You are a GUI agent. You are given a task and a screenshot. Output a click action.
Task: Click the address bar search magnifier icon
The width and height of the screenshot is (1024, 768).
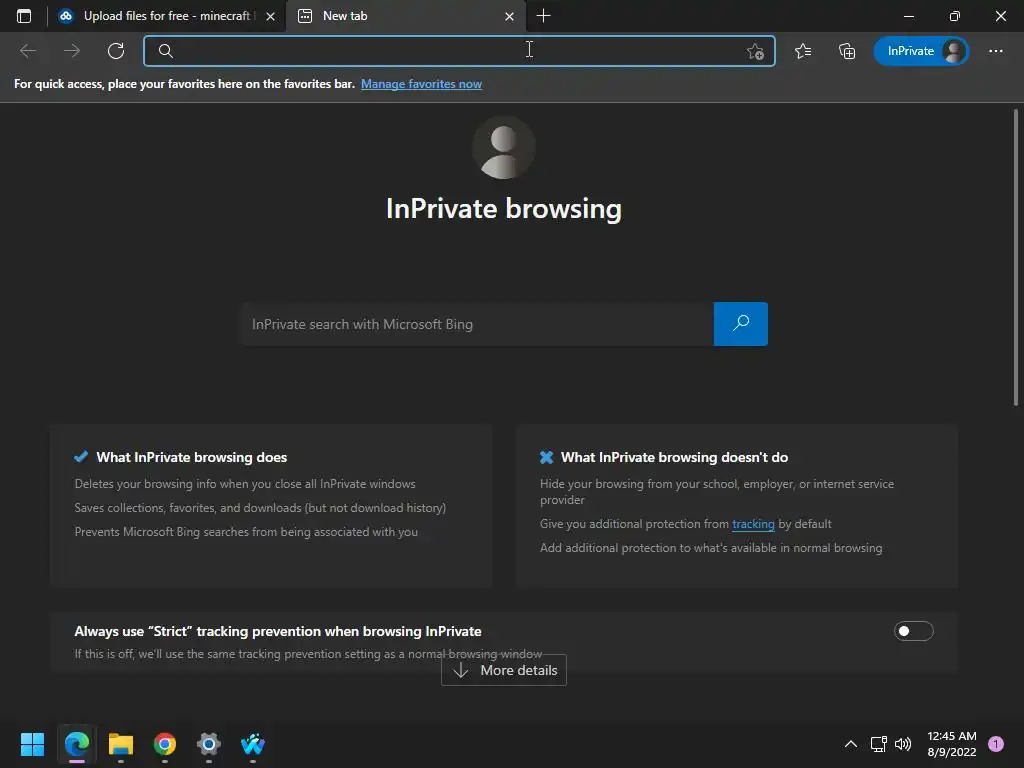[166, 51]
